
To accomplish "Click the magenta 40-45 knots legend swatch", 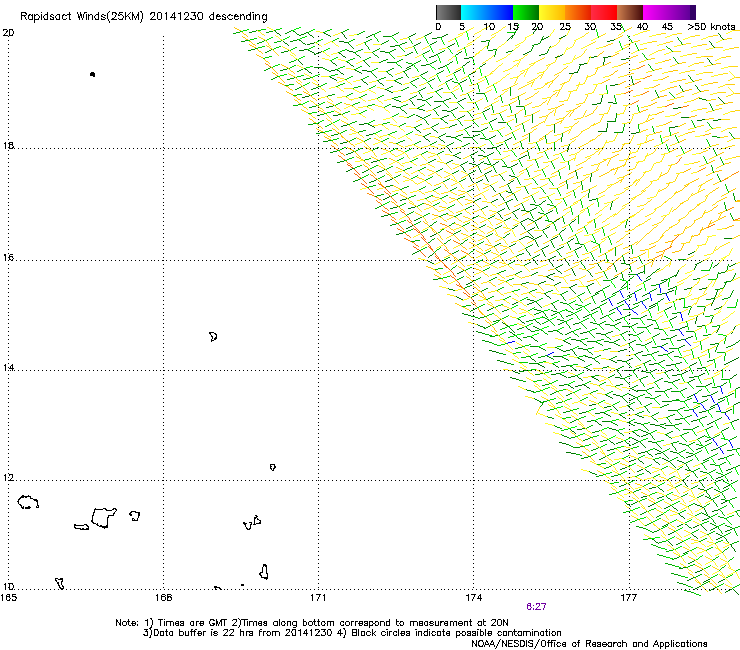I will coord(656,12).
